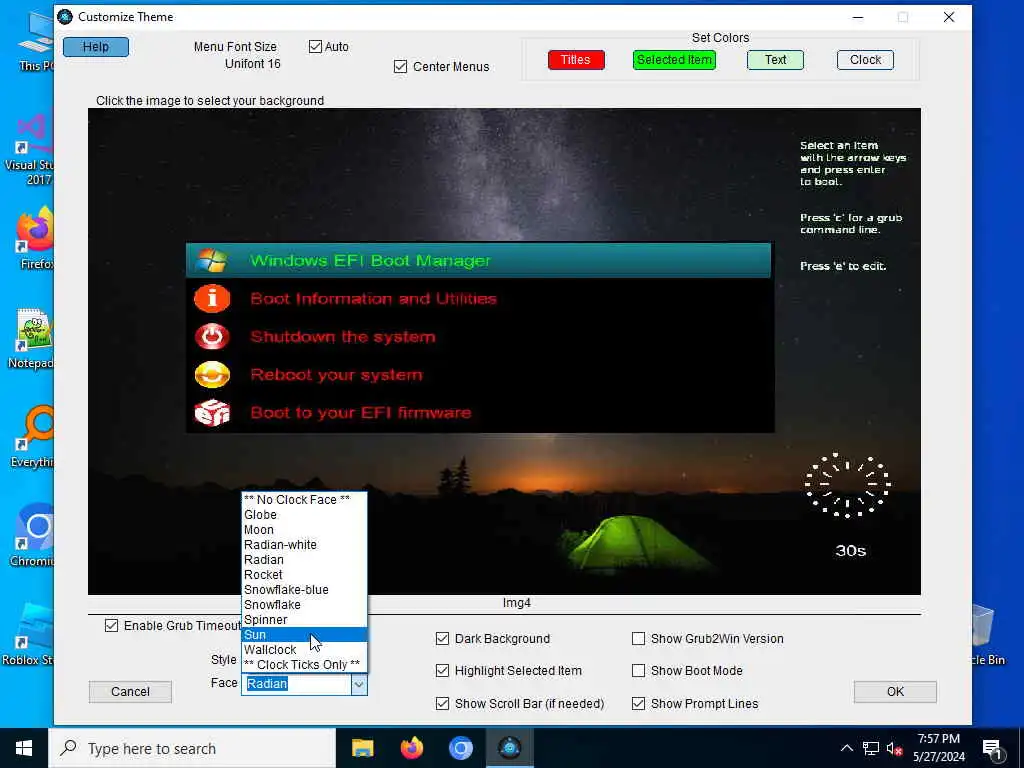
Task: Set the Clock color button
Action: click(x=865, y=60)
